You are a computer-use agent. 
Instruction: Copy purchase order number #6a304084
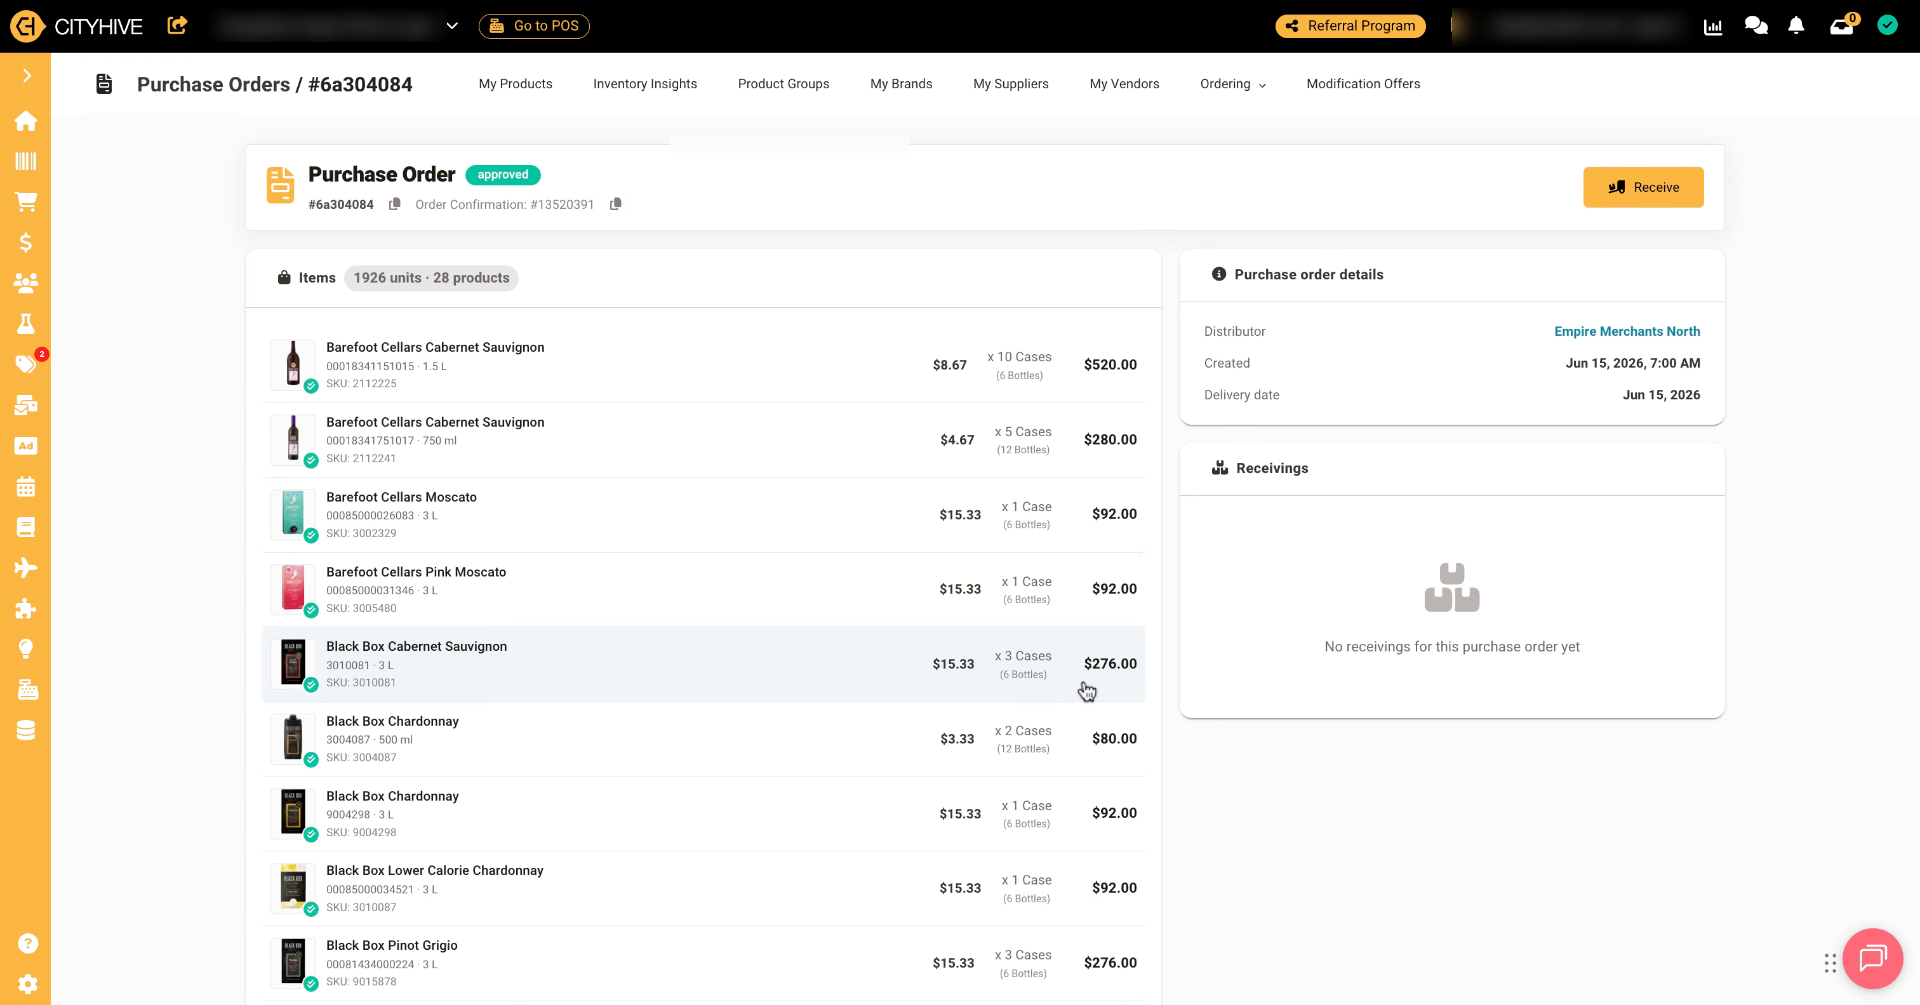pos(395,204)
